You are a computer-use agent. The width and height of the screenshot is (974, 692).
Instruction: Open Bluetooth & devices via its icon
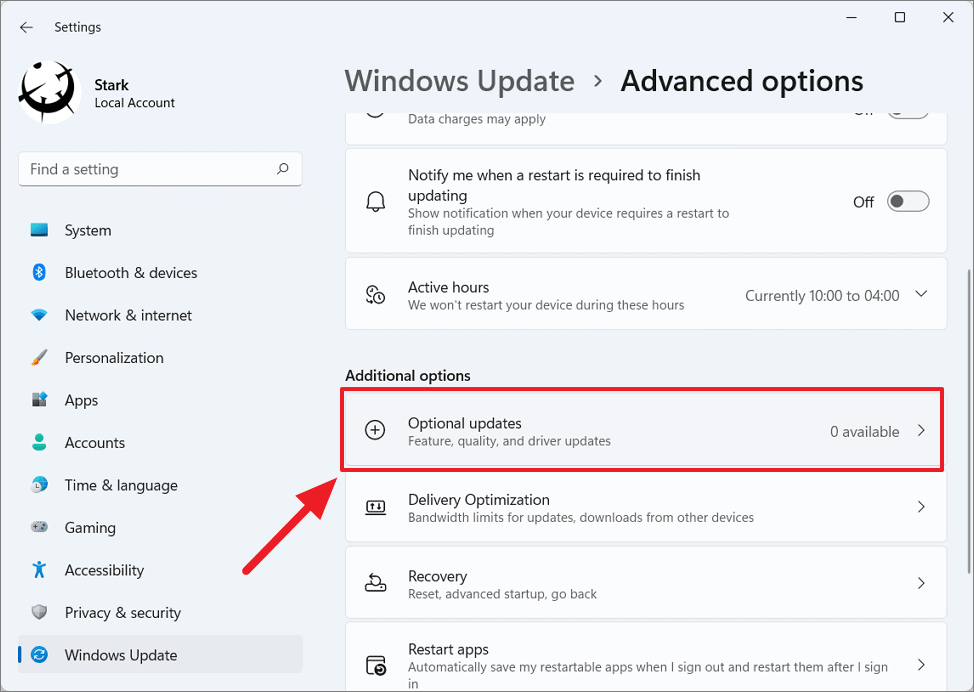pos(37,272)
